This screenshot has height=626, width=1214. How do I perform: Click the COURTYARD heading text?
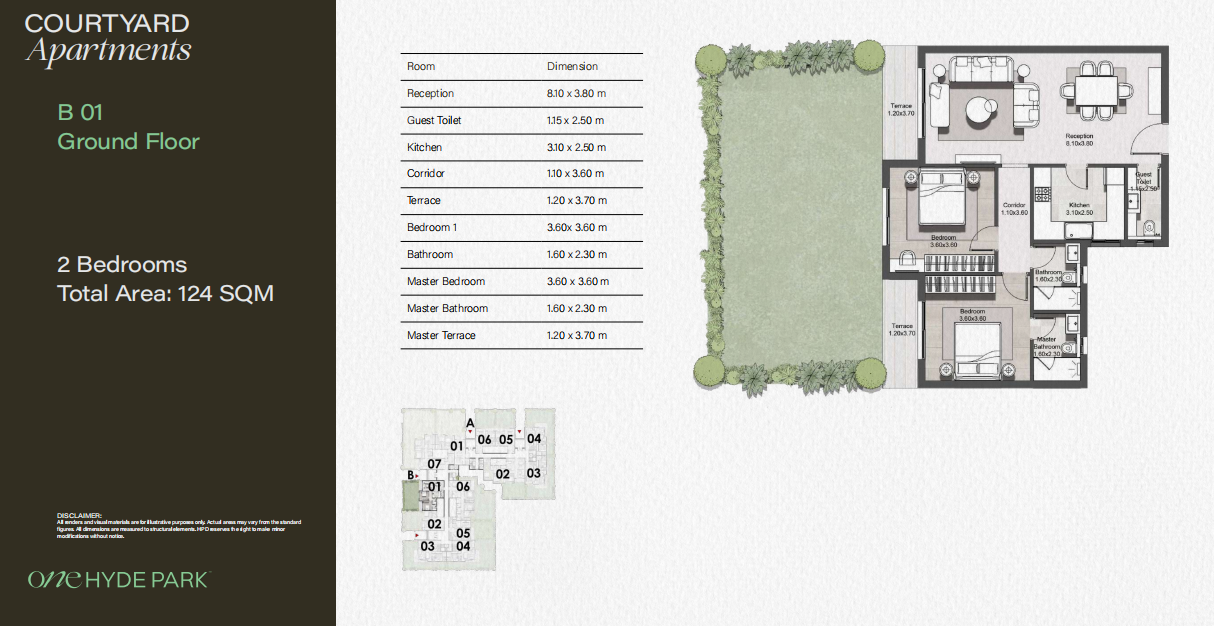107,23
